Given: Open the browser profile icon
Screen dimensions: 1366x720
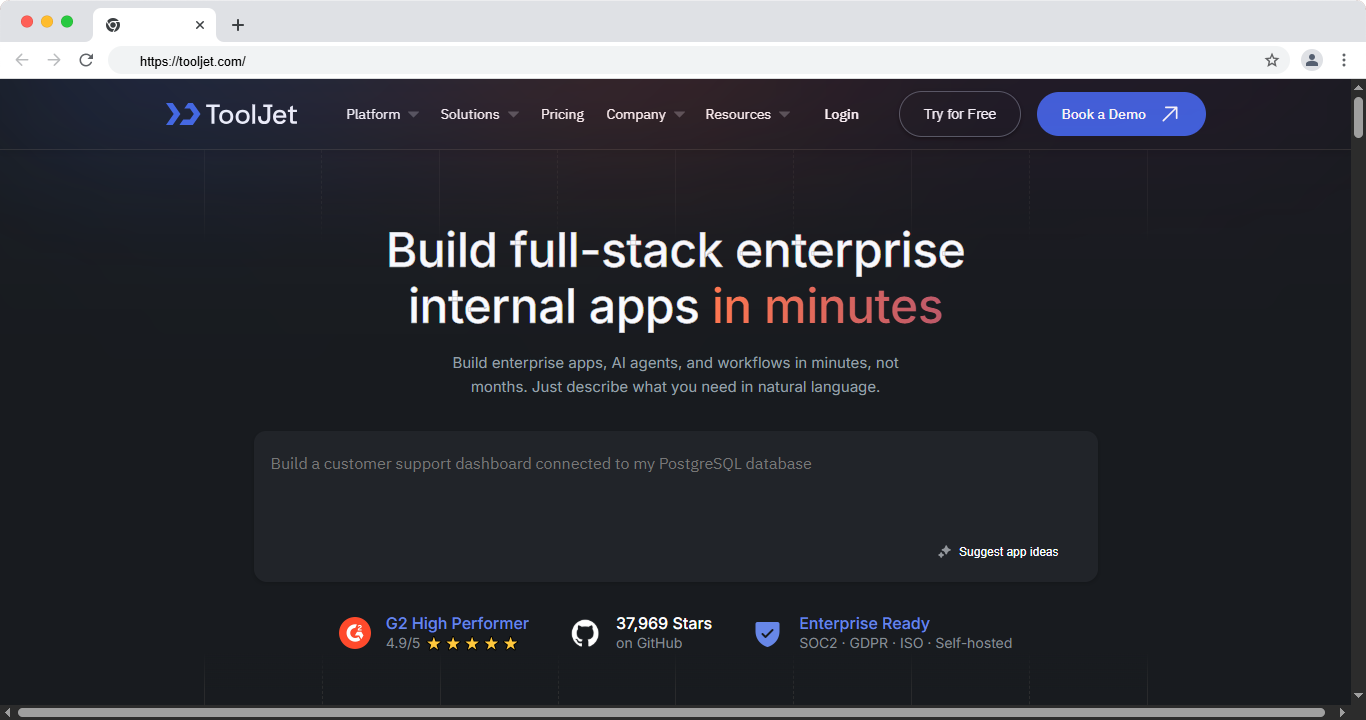Looking at the screenshot, I should pos(1311,60).
